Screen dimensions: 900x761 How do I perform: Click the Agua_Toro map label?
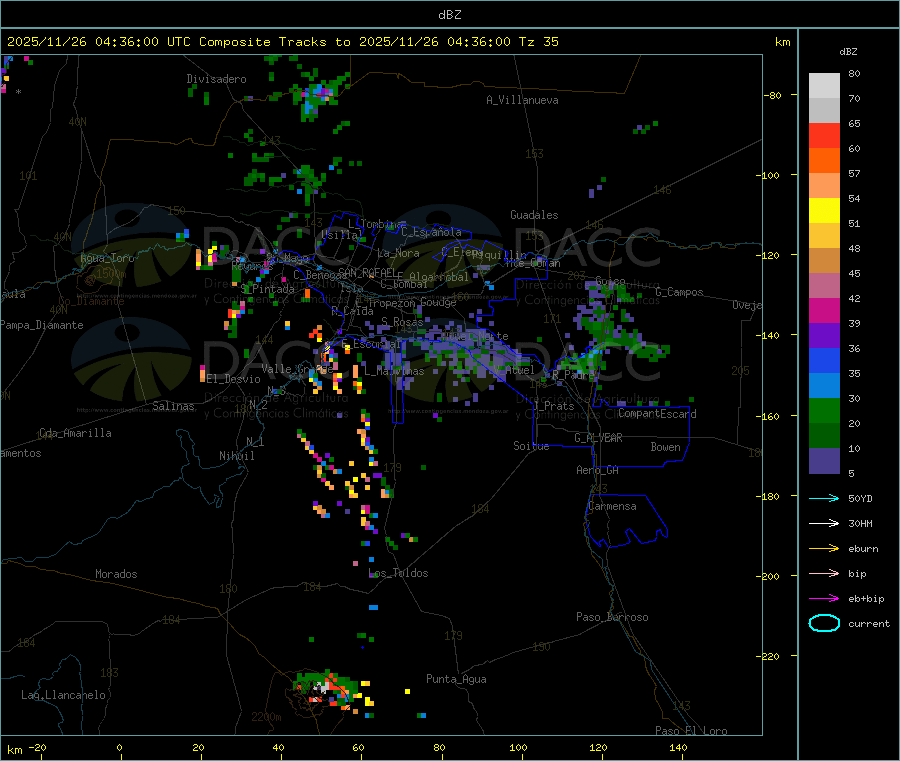(107, 258)
